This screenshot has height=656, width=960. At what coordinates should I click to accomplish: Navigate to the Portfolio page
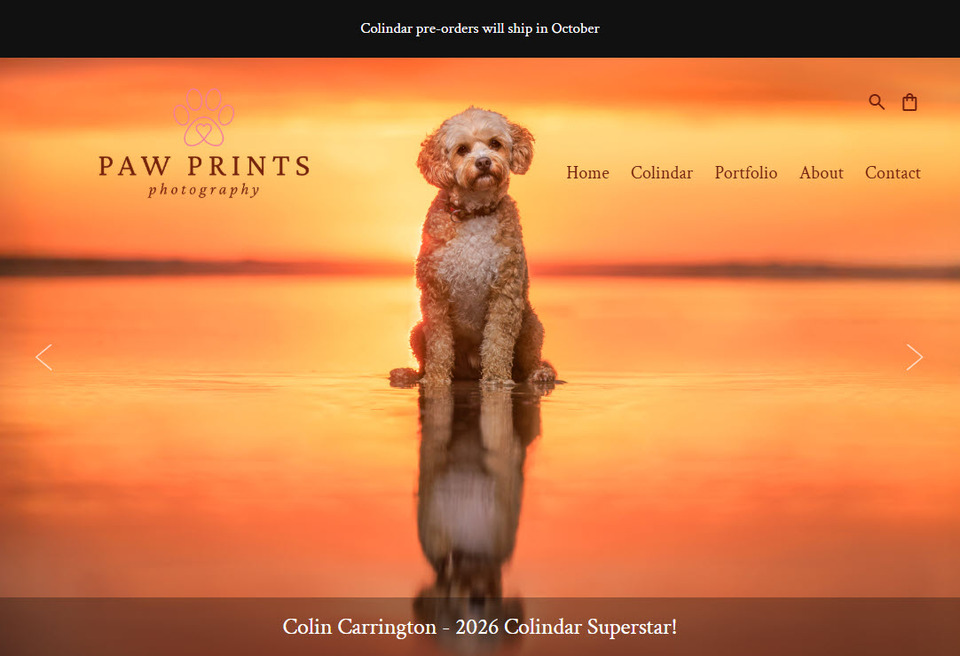tap(746, 173)
